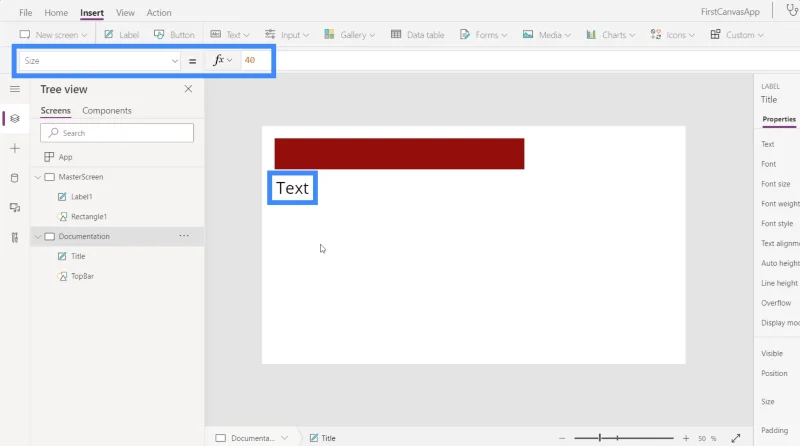Adjust the canvas zoom slider
This screenshot has height=446, width=800.
point(623,438)
